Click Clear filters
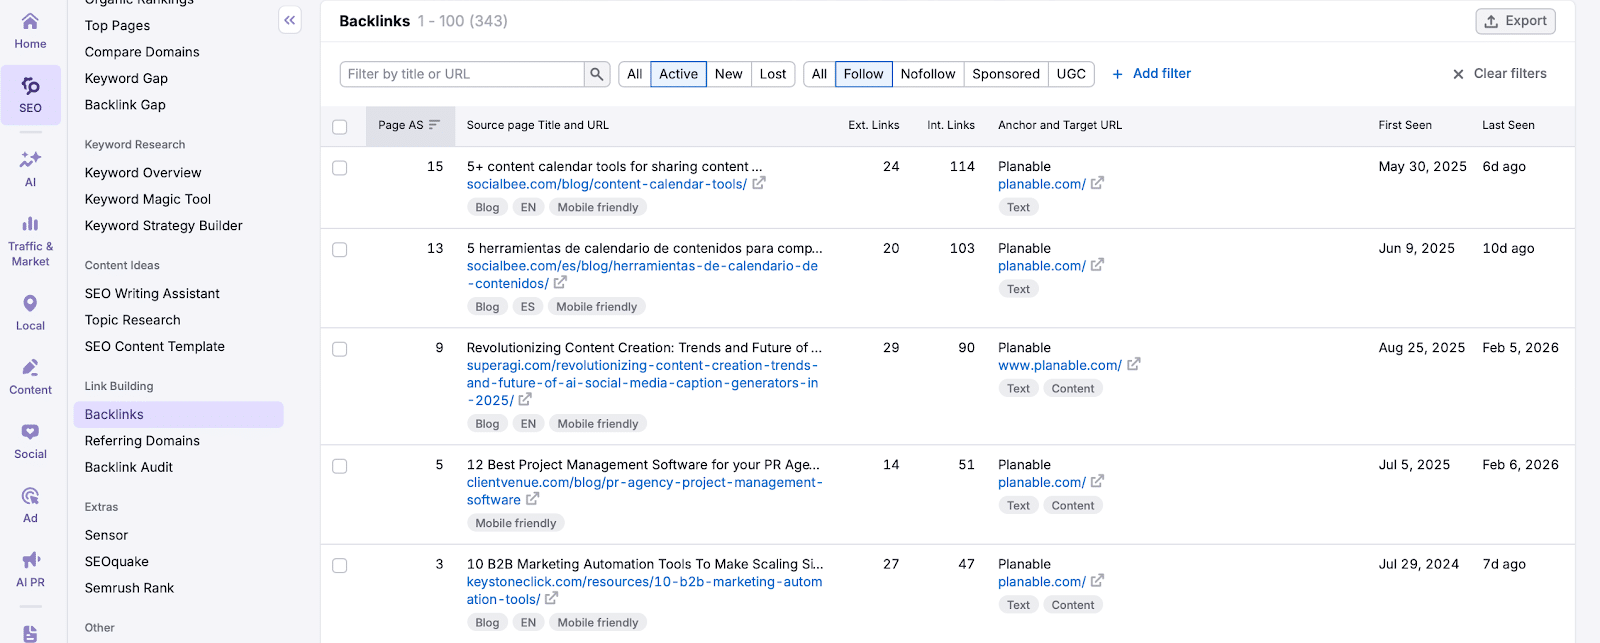 [x=1499, y=73]
